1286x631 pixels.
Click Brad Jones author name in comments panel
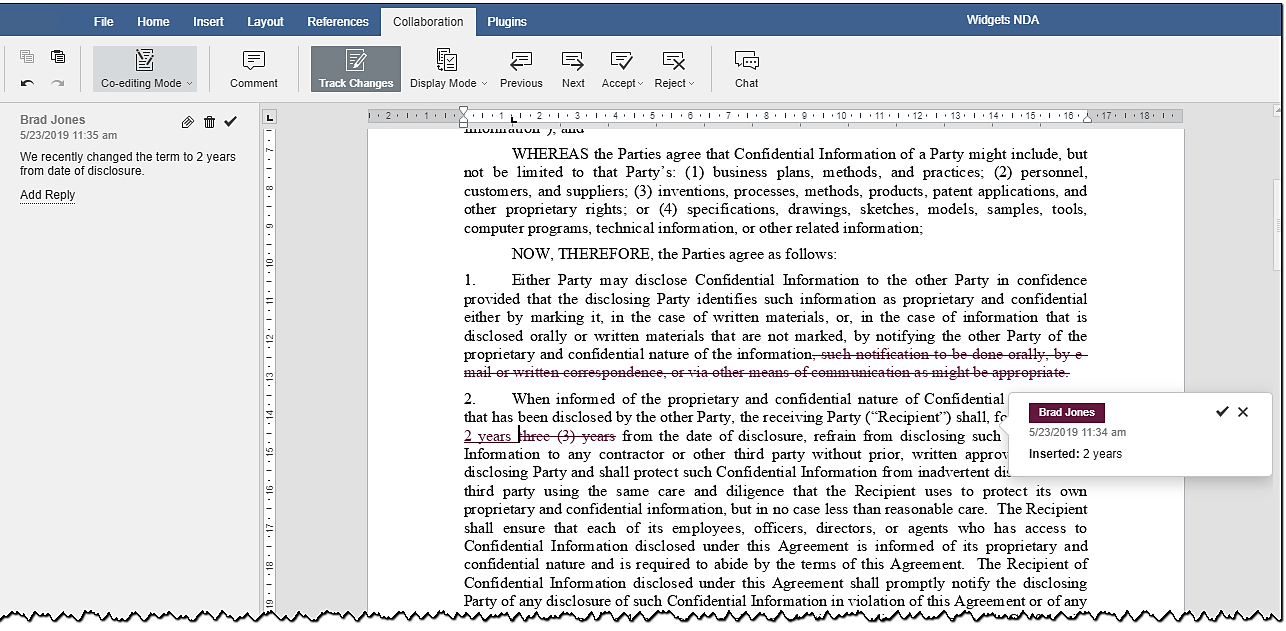(x=53, y=120)
